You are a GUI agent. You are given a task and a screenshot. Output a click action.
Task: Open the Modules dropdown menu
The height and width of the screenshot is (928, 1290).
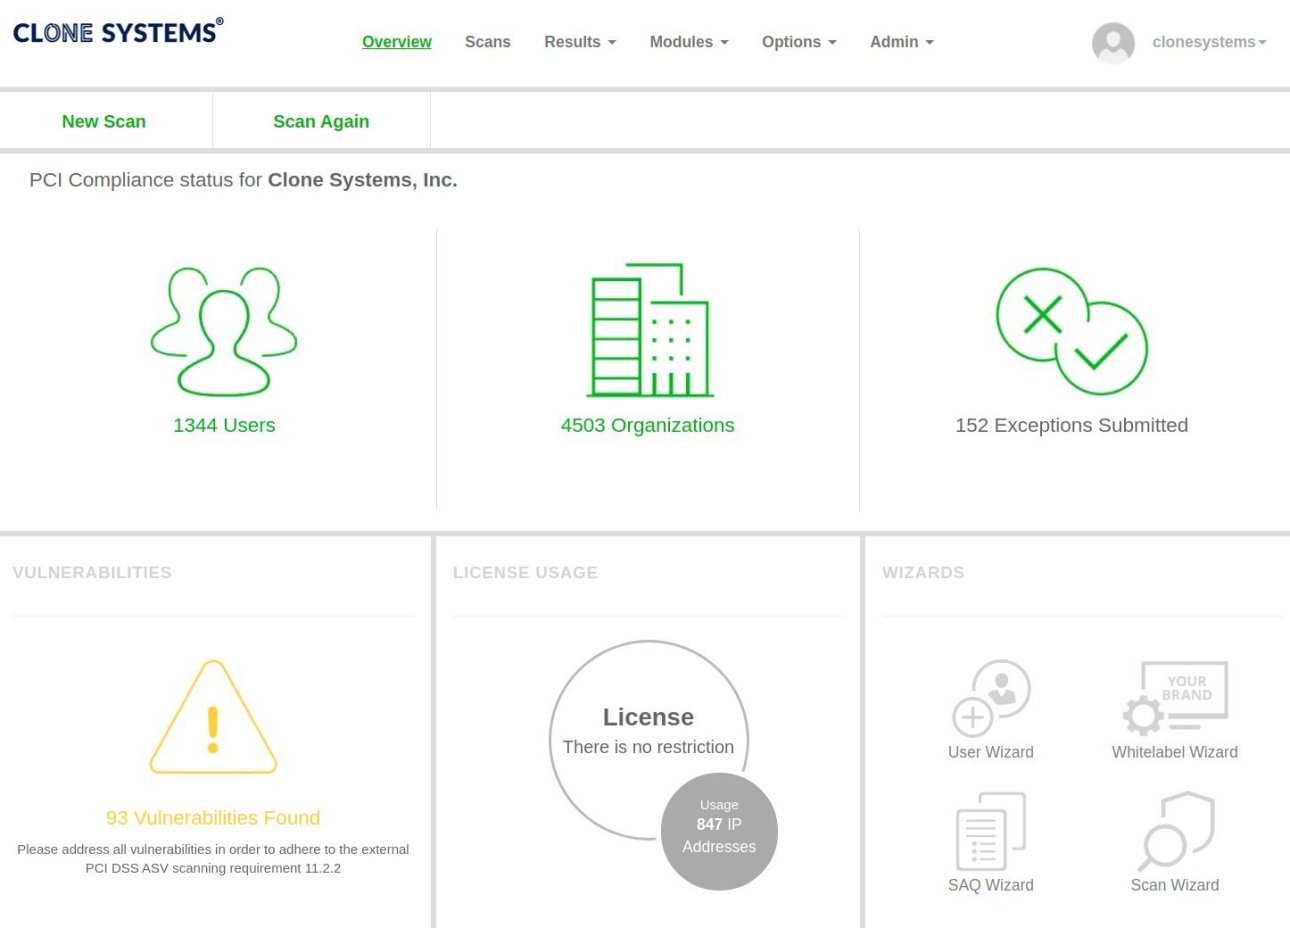689,42
